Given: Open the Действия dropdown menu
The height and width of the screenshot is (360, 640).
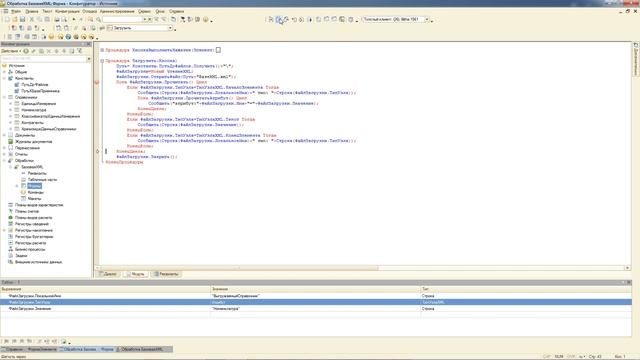Looking at the screenshot, I should tap(11, 51).
